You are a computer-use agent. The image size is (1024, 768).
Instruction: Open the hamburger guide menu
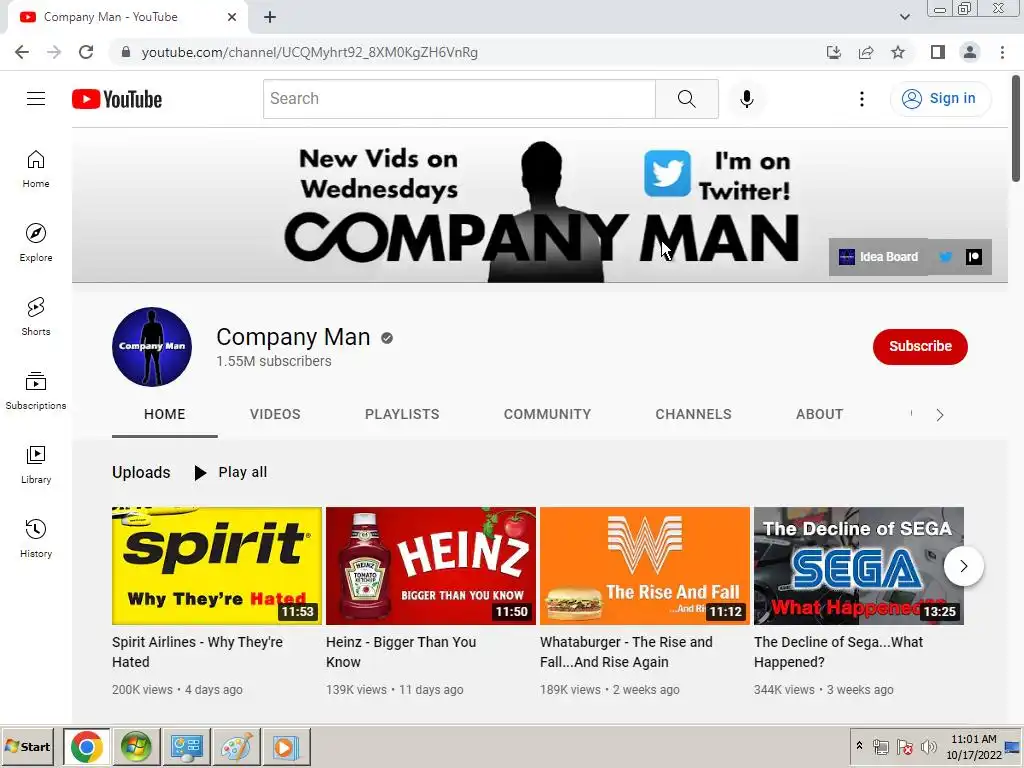click(36, 99)
